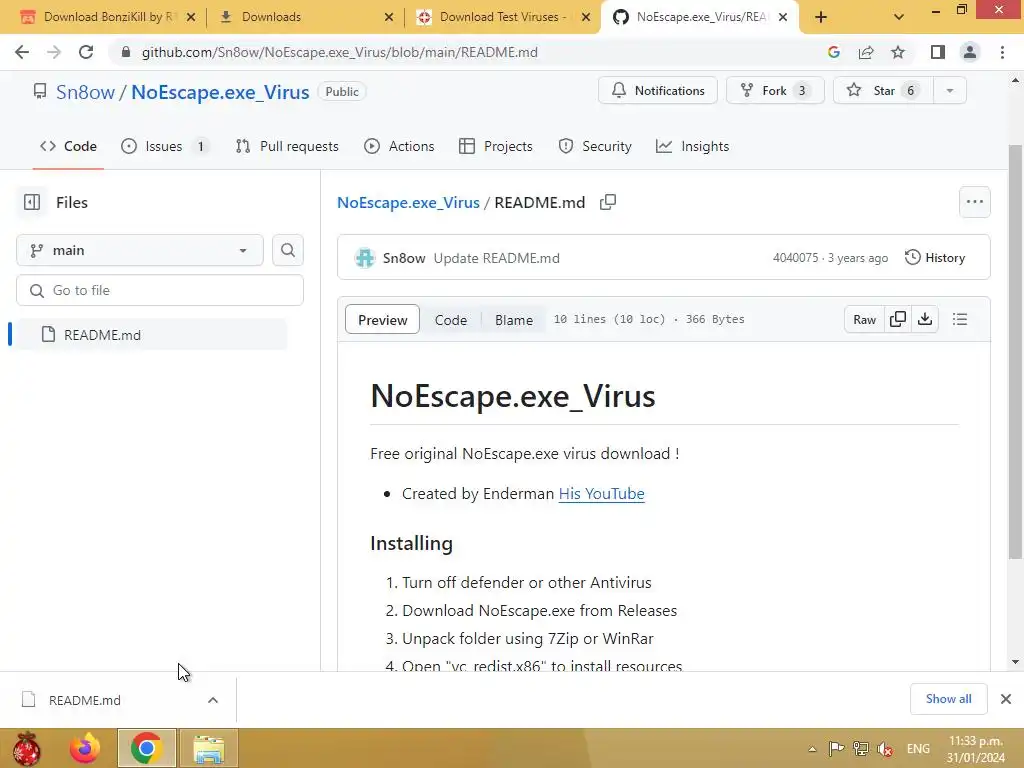Open Google search side icon in address bar
The height and width of the screenshot is (768, 1024).
pos(833,52)
